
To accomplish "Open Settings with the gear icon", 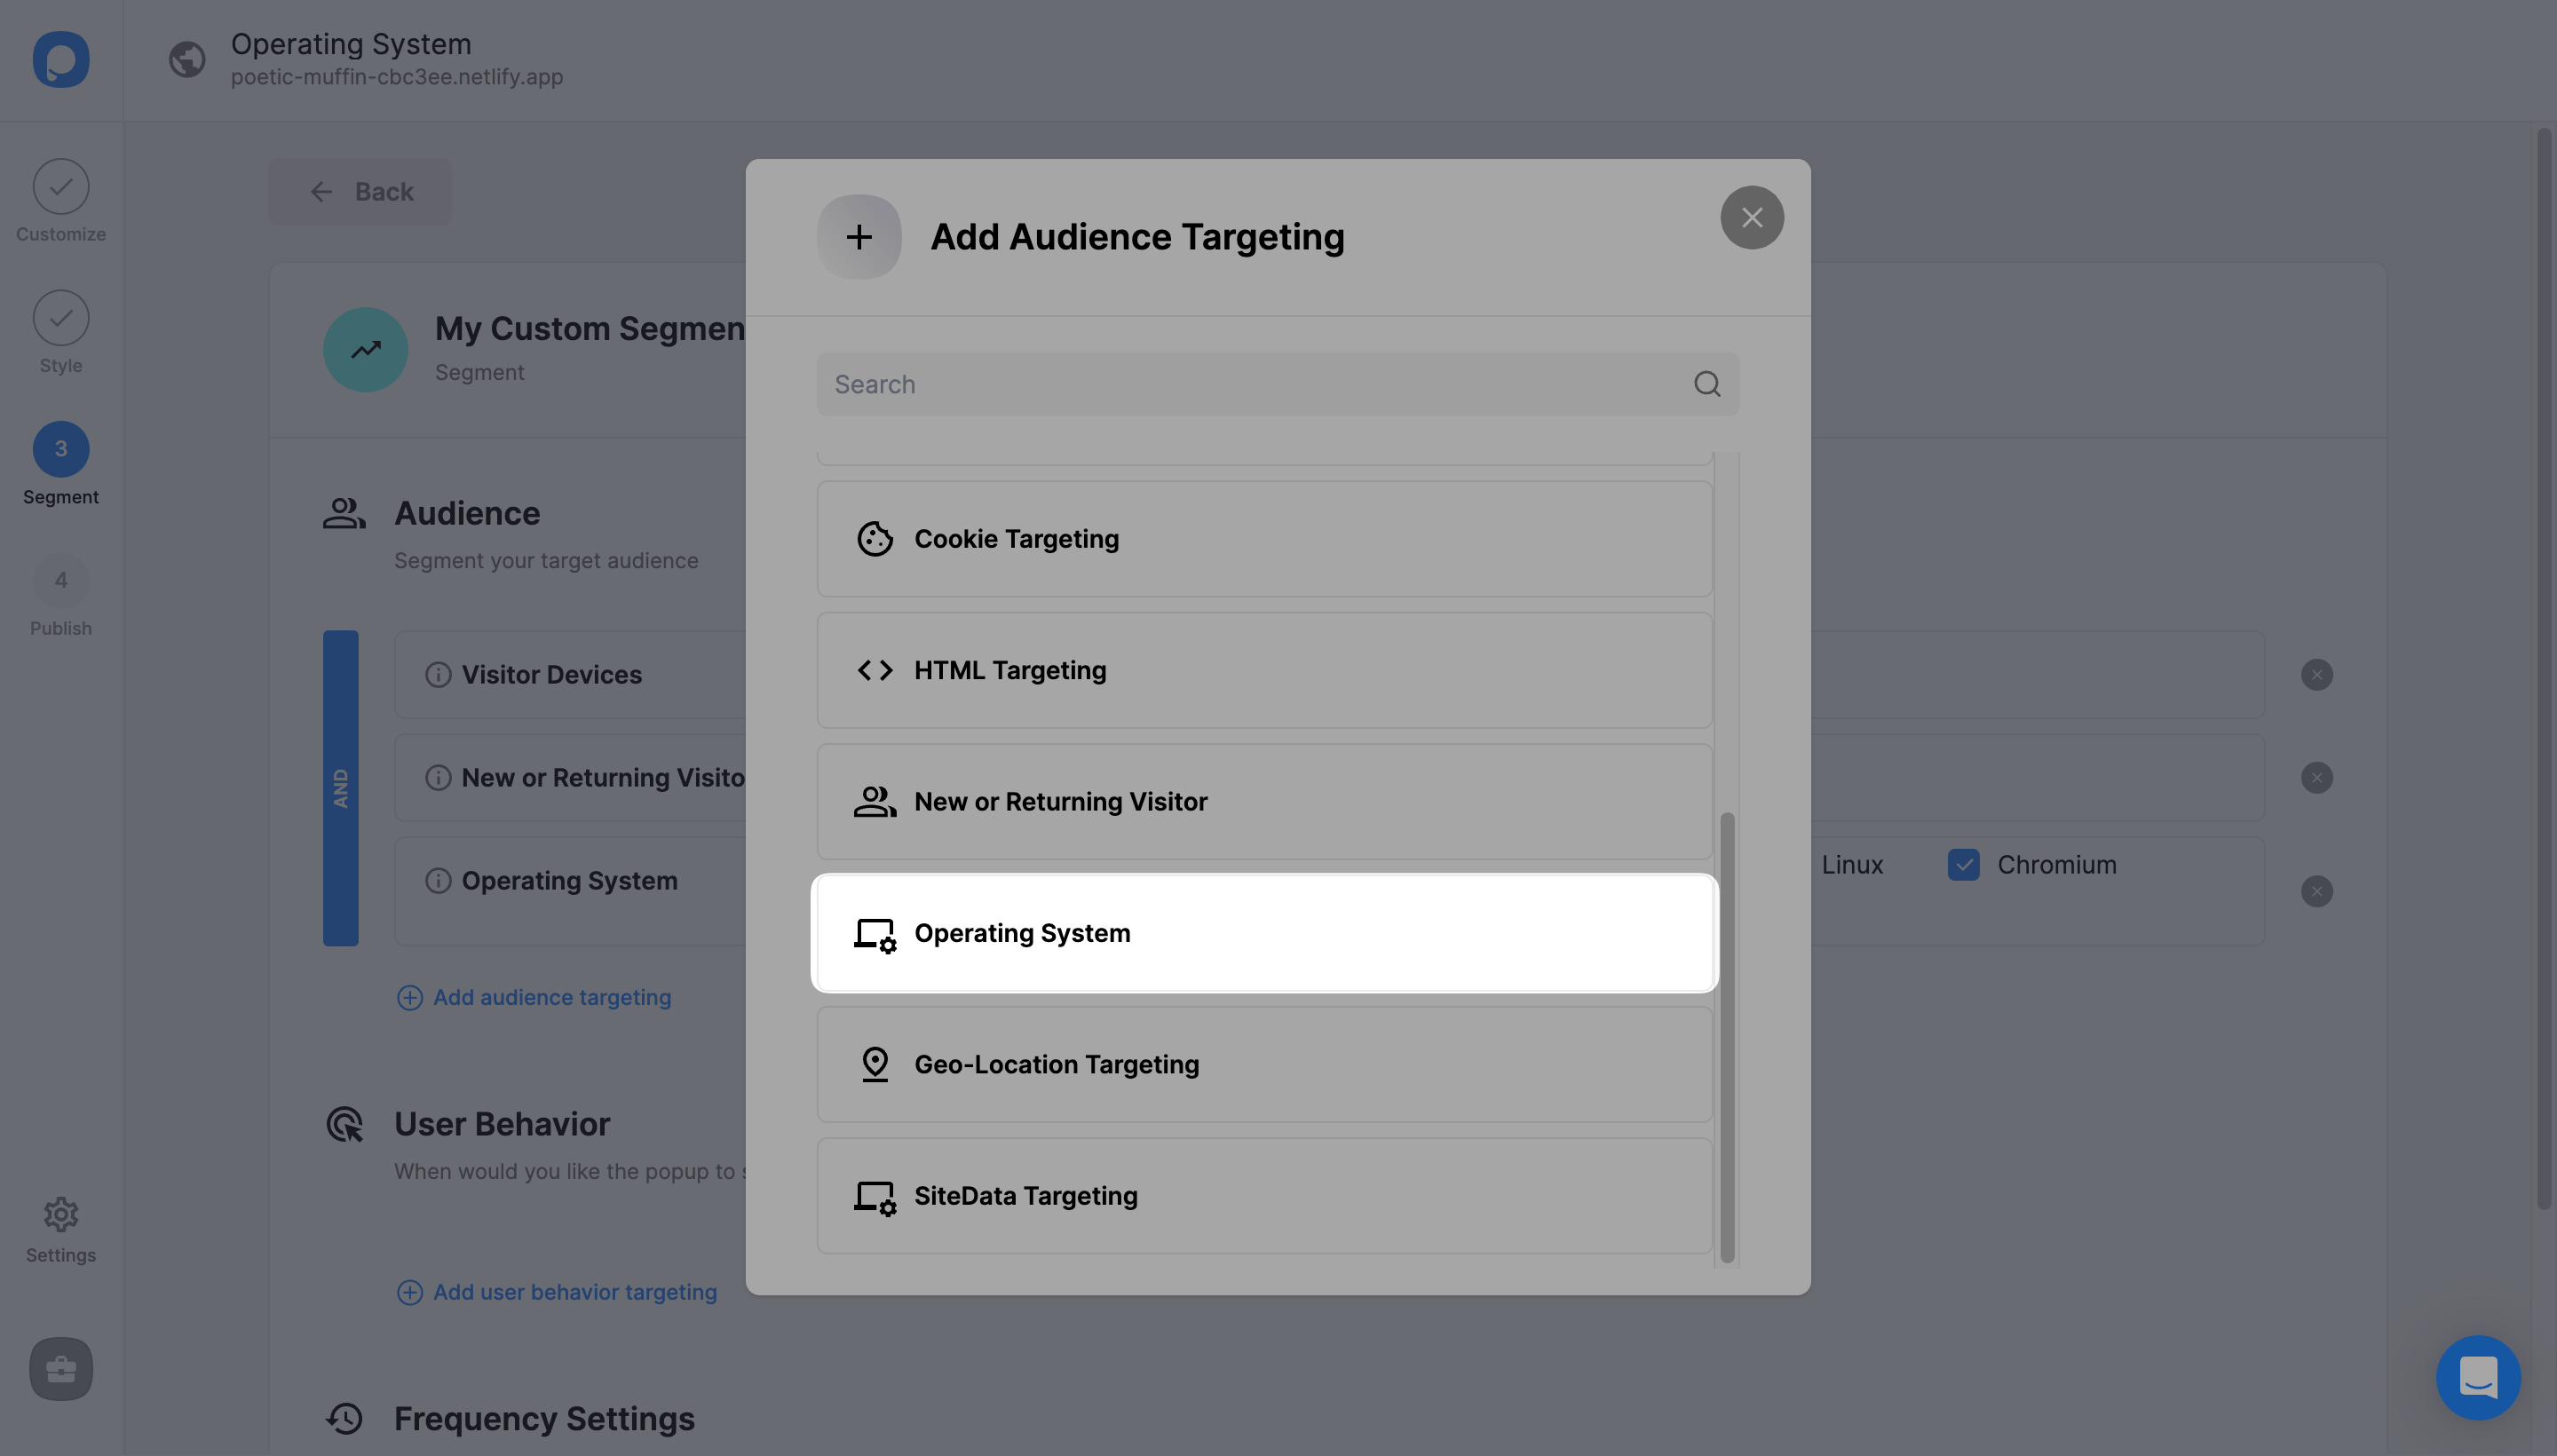I will click(61, 1213).
